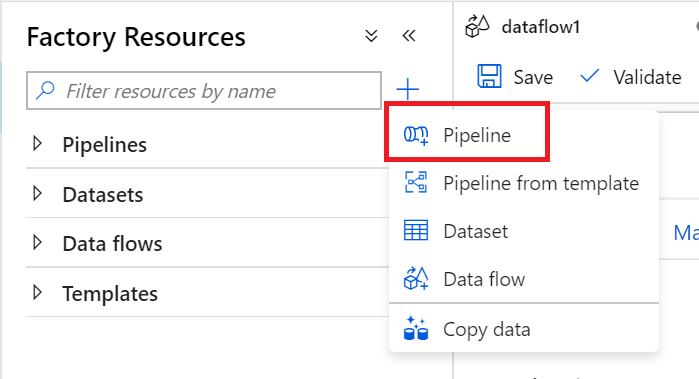Click the Copy data sparkle icon
Image resolution: width=699 pixels, height=379 pixels.
click(416, 328)
